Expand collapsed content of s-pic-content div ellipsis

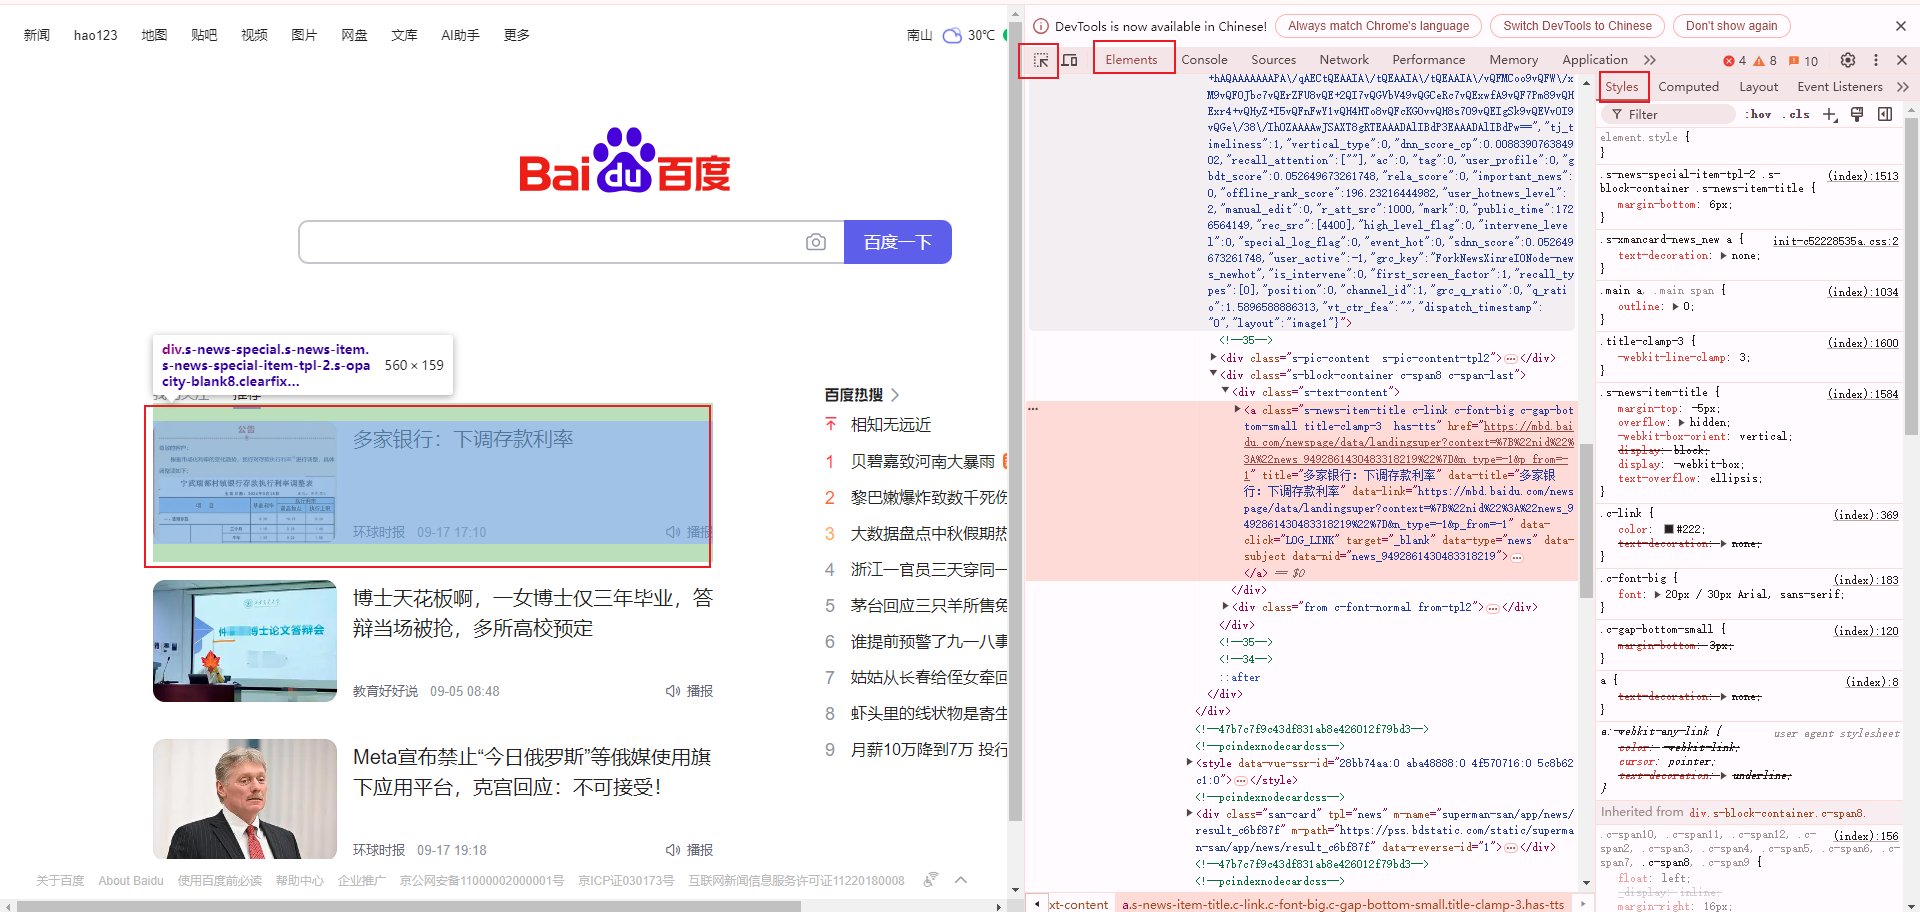click(1511, 358)
